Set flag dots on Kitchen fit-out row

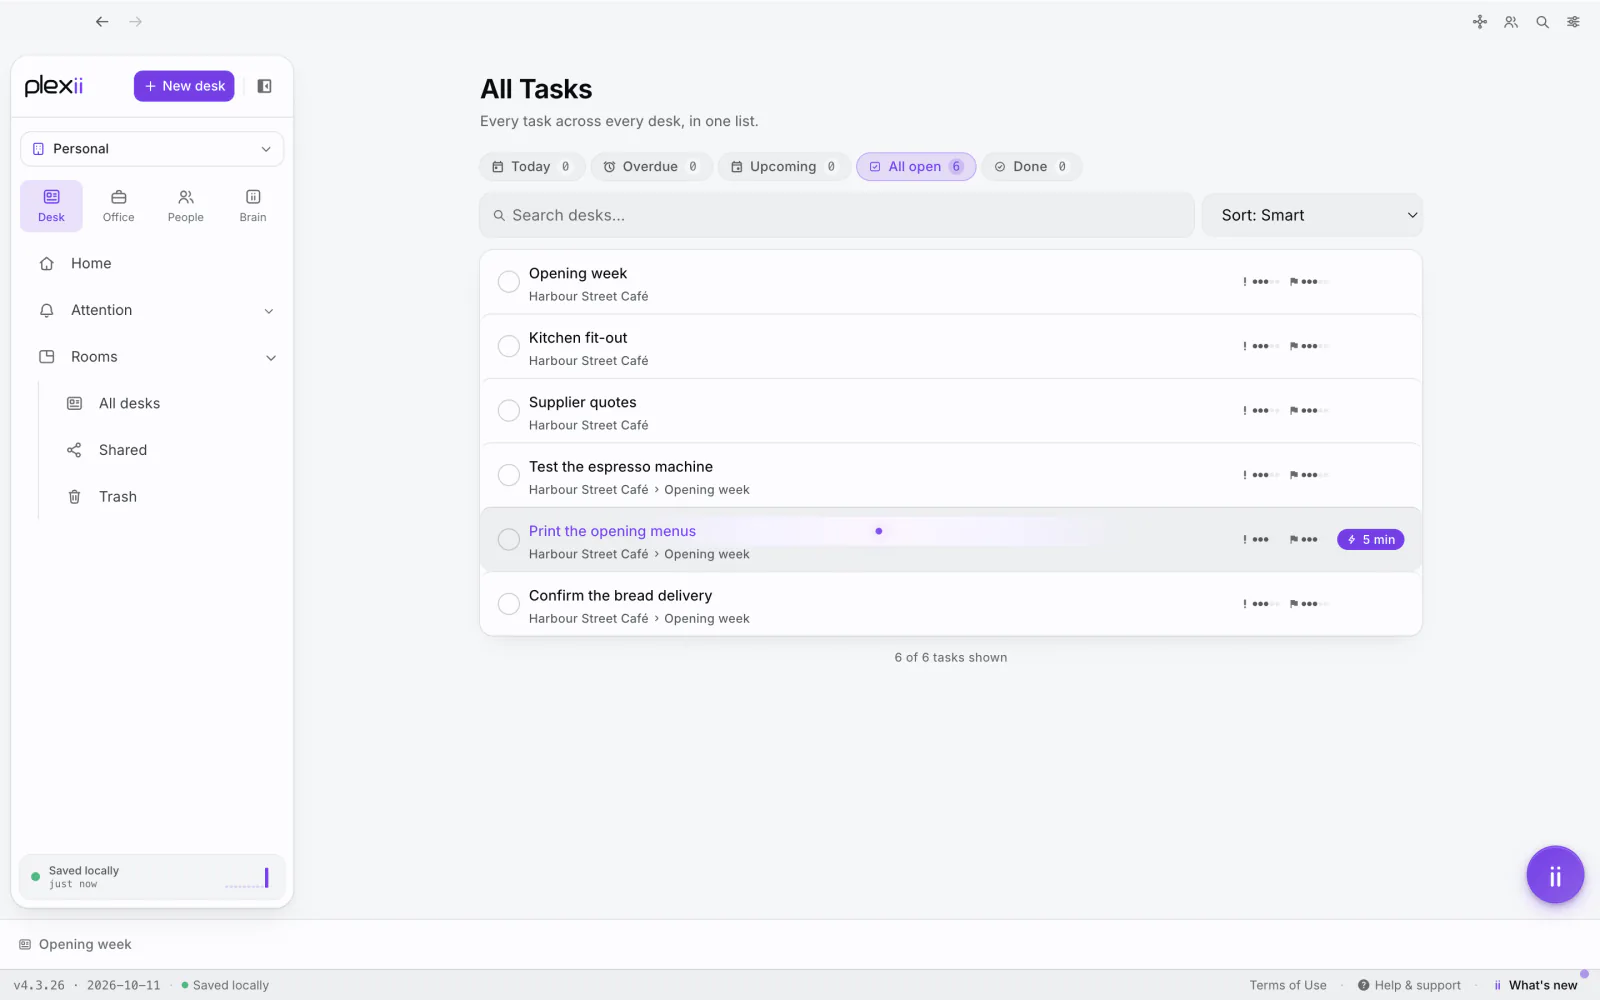point(1309,346)
